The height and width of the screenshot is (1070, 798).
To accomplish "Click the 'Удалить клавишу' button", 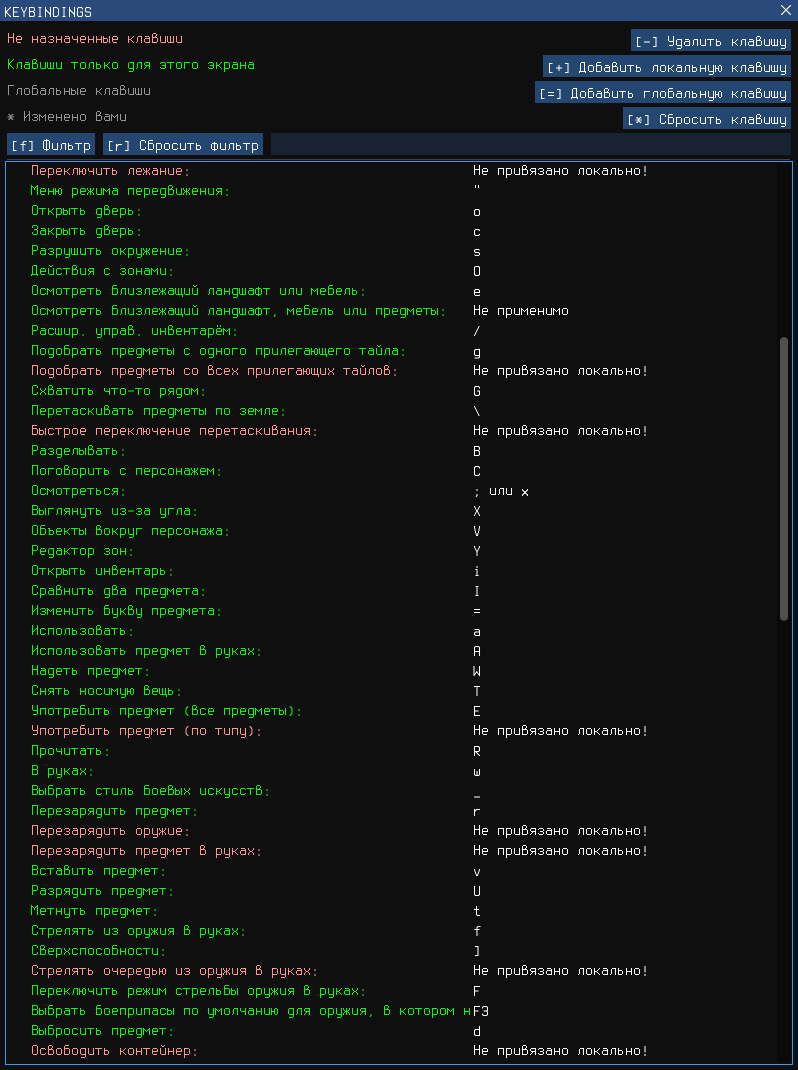I will (x=711, y=41).
